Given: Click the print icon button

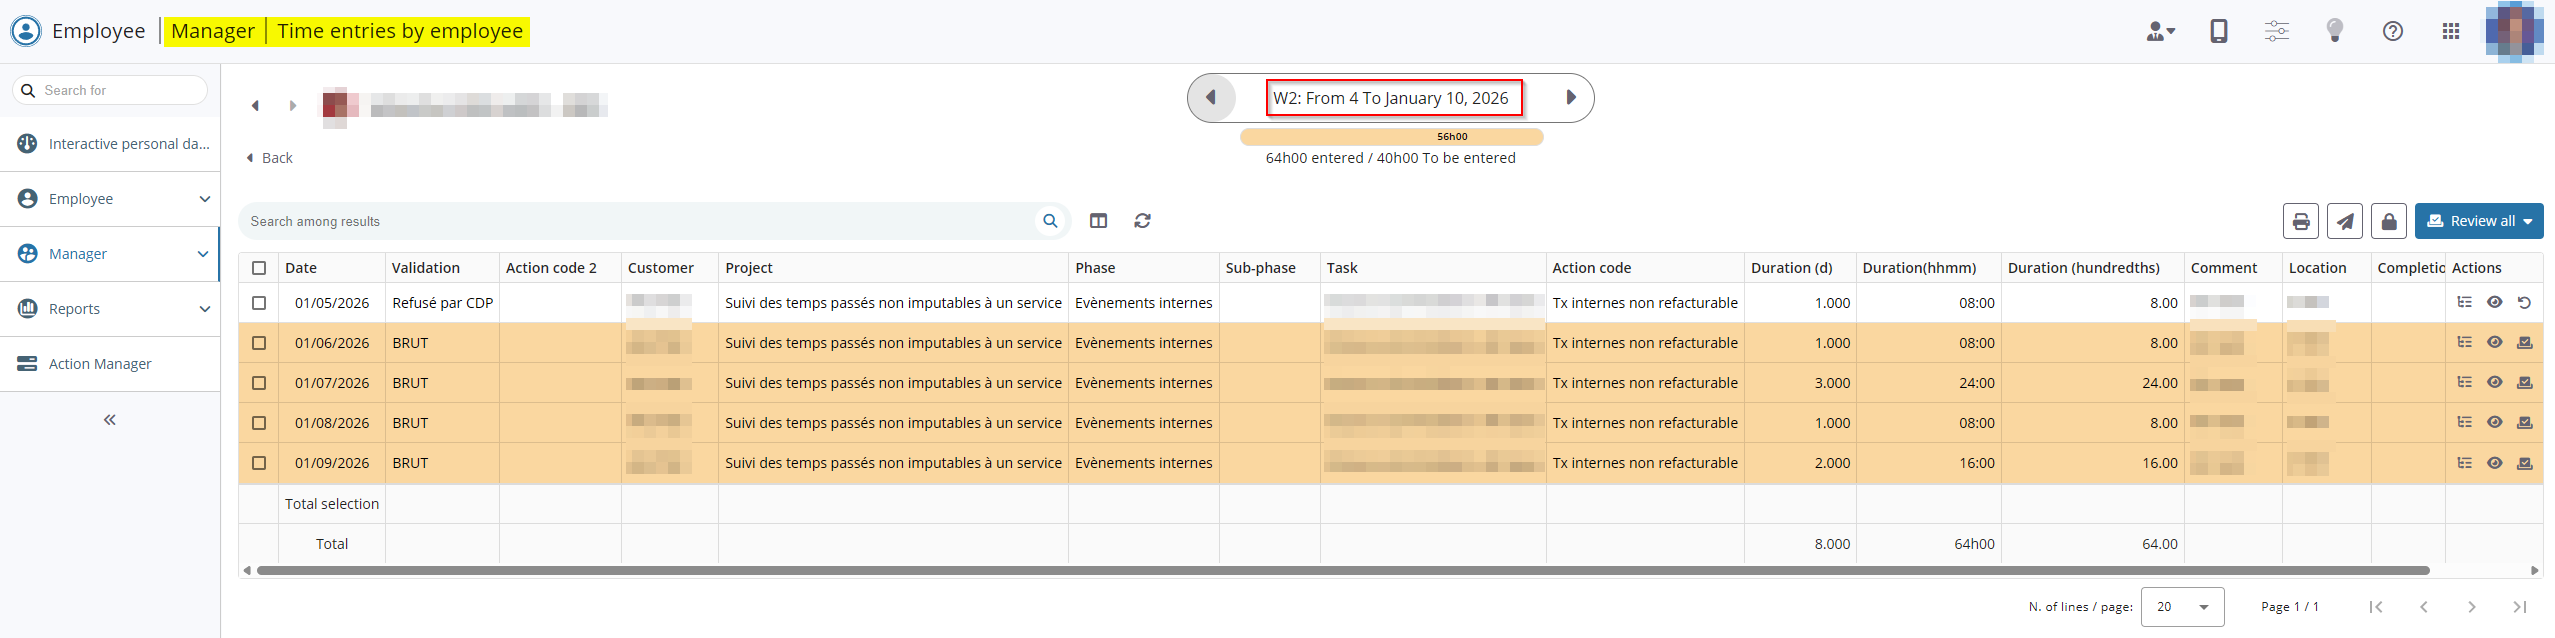Looking at the screenshot, I should click(2300, 221).
